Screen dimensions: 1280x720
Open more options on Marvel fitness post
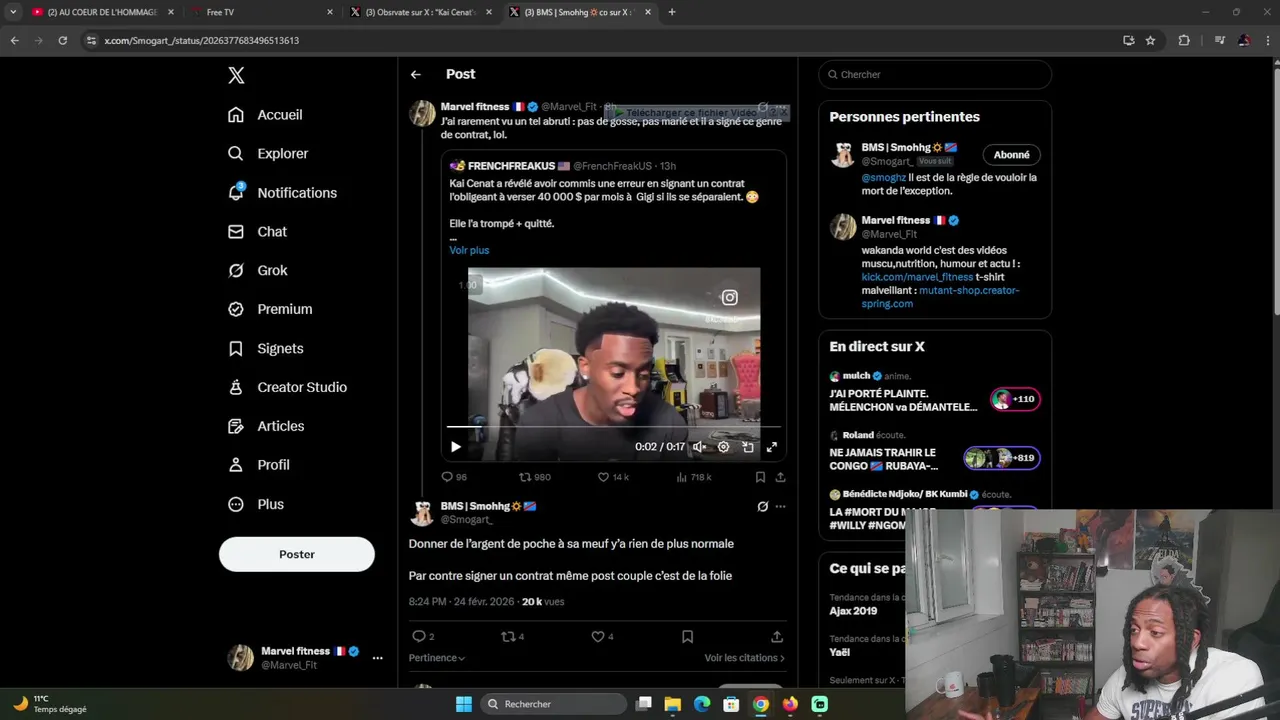click(781, 107)
